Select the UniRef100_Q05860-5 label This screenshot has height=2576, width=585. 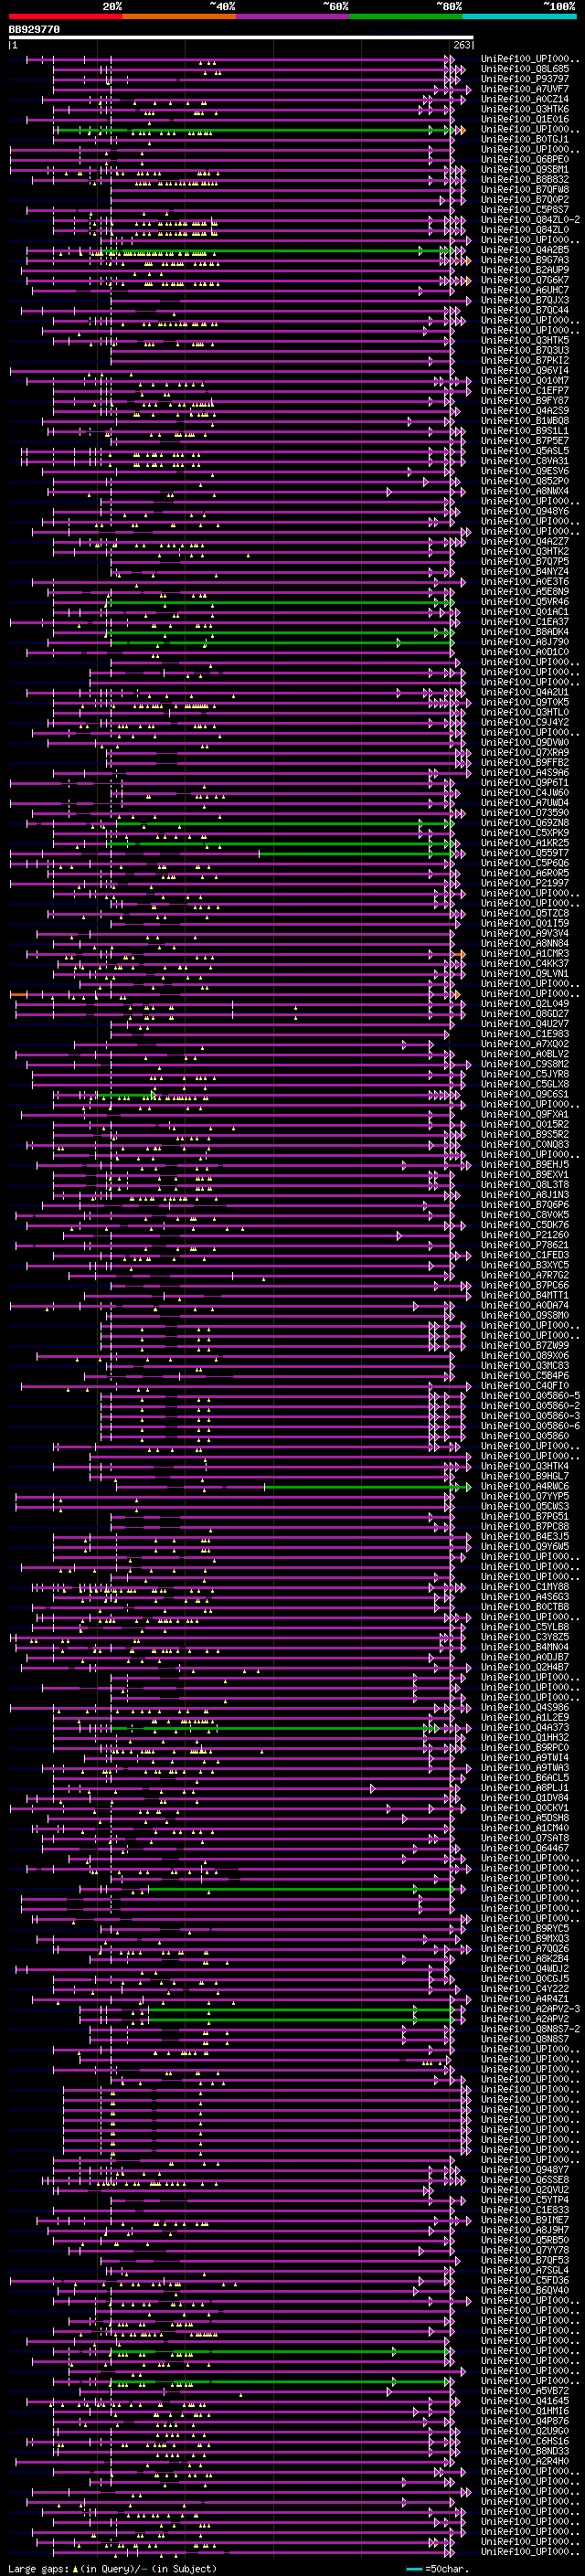(x=530, y=1396)
